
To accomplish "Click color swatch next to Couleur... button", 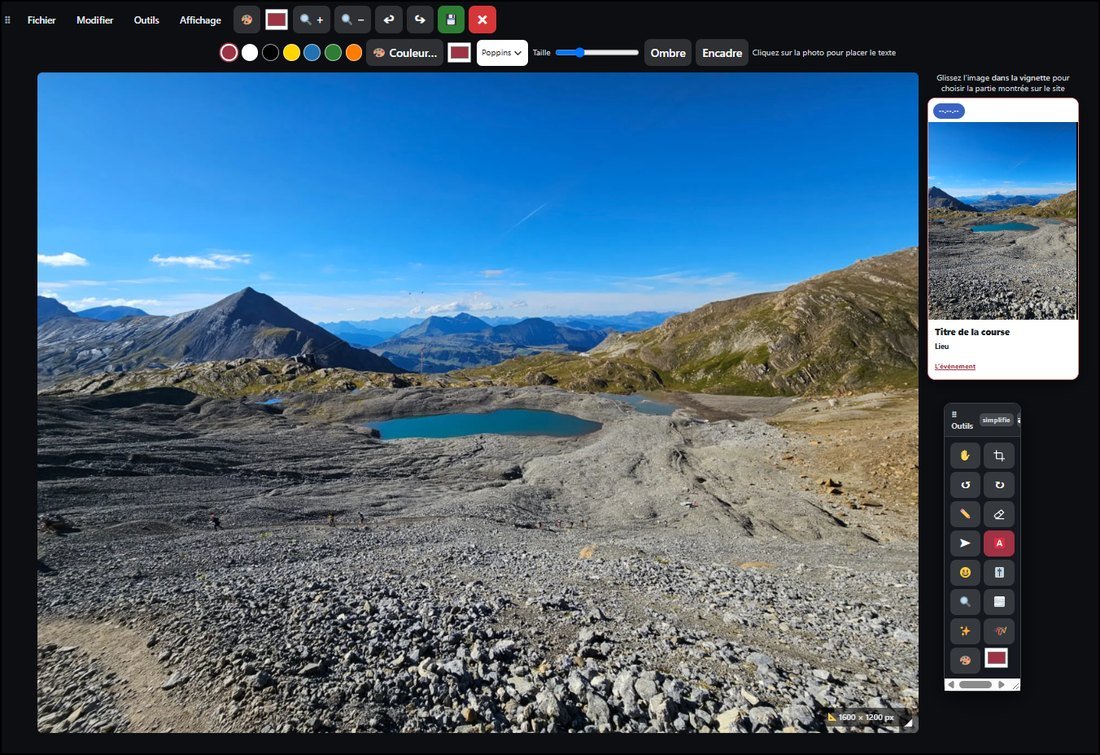I will click(460, 53).
